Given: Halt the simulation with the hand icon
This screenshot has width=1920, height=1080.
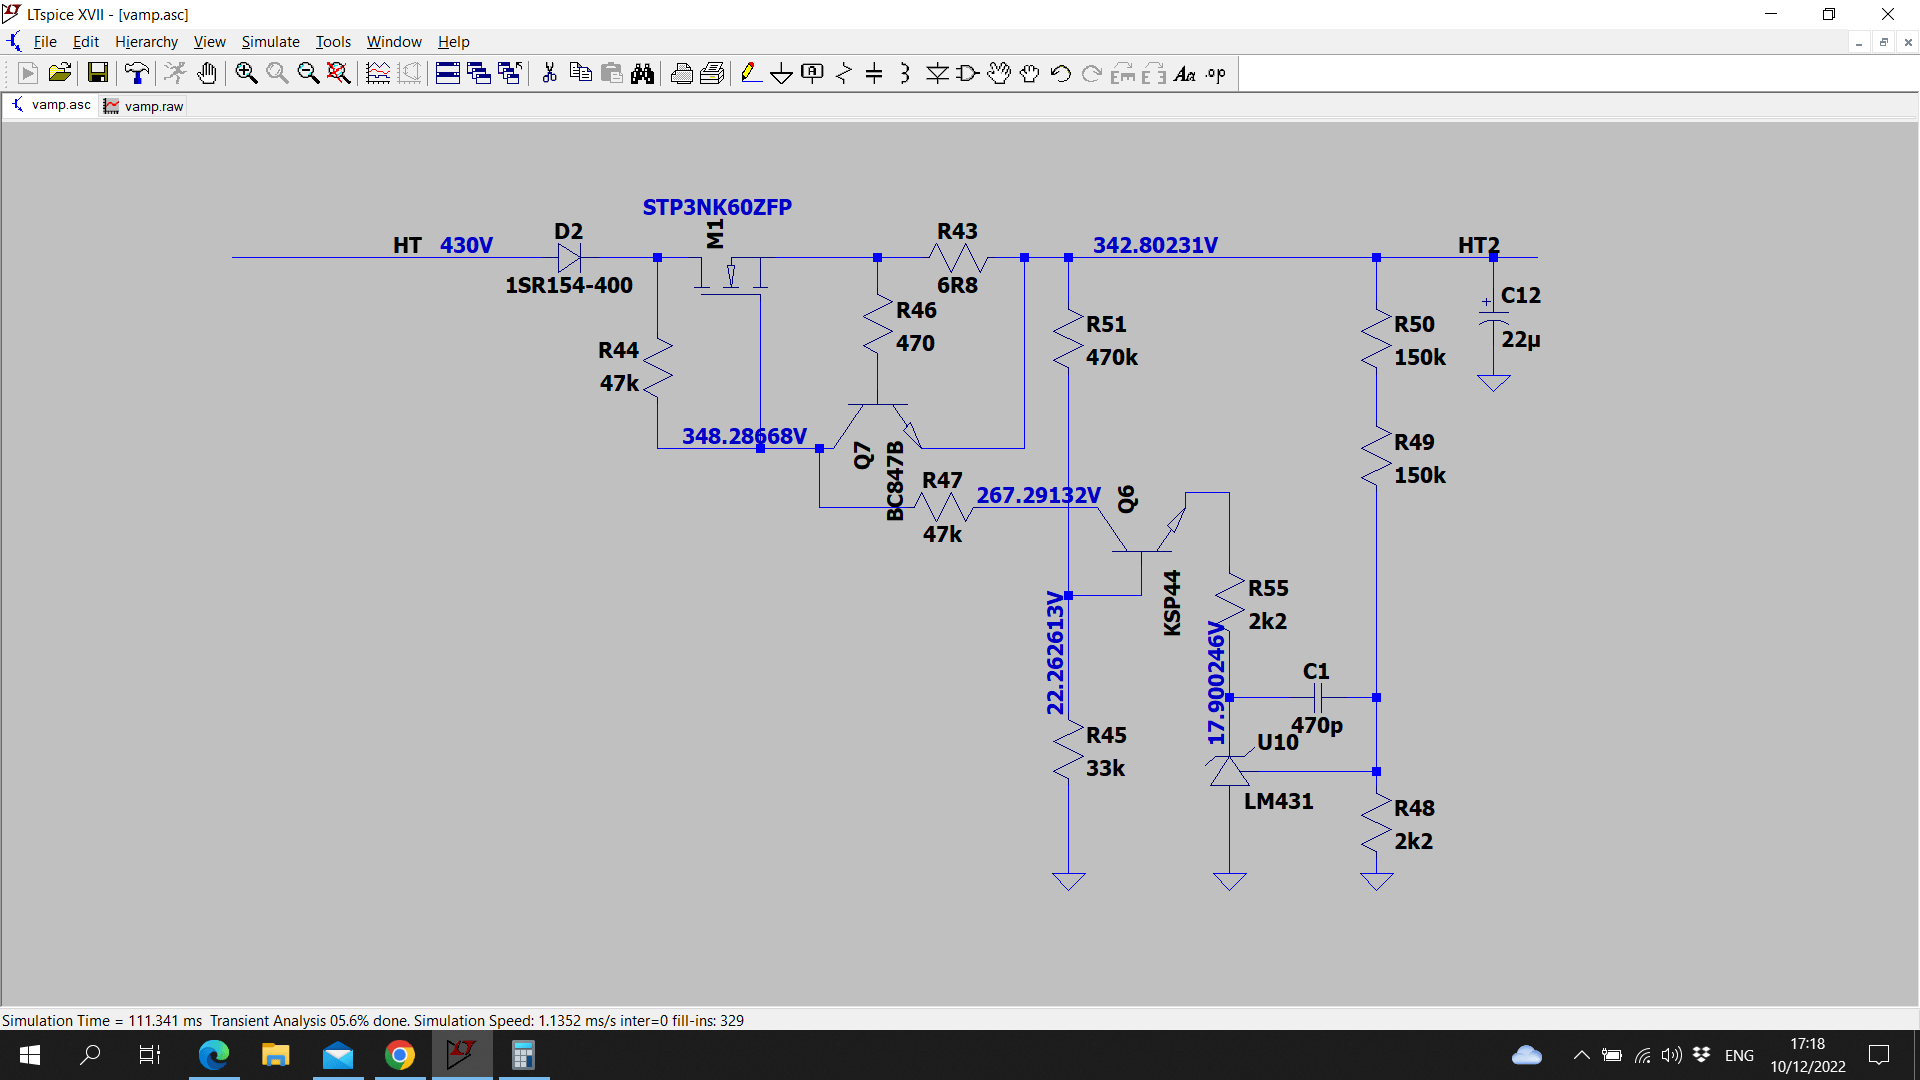Looking at the screenshot, I should pos(206,73).
